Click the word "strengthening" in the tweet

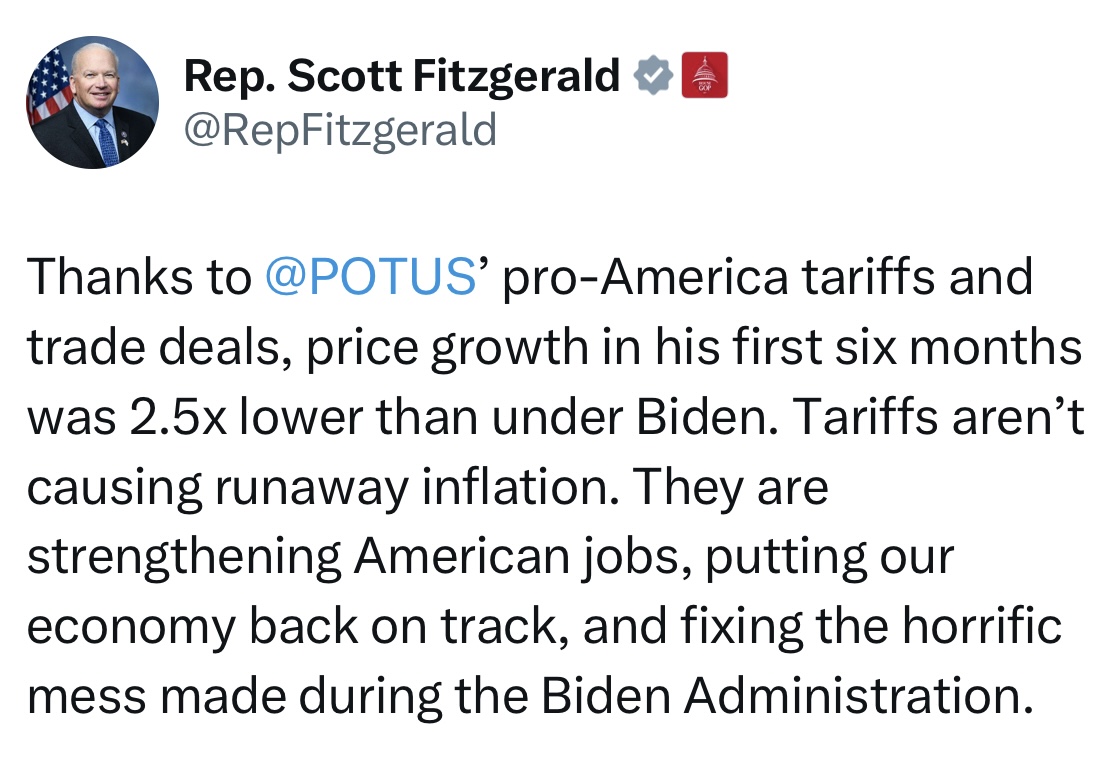[x=184, y=557]
